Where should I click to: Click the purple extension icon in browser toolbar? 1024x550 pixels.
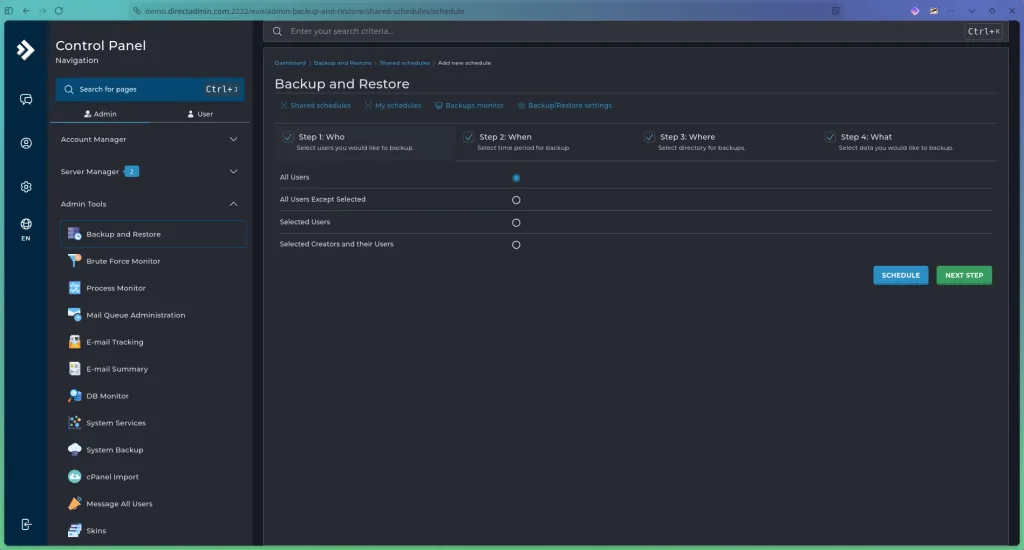point(915,10)
